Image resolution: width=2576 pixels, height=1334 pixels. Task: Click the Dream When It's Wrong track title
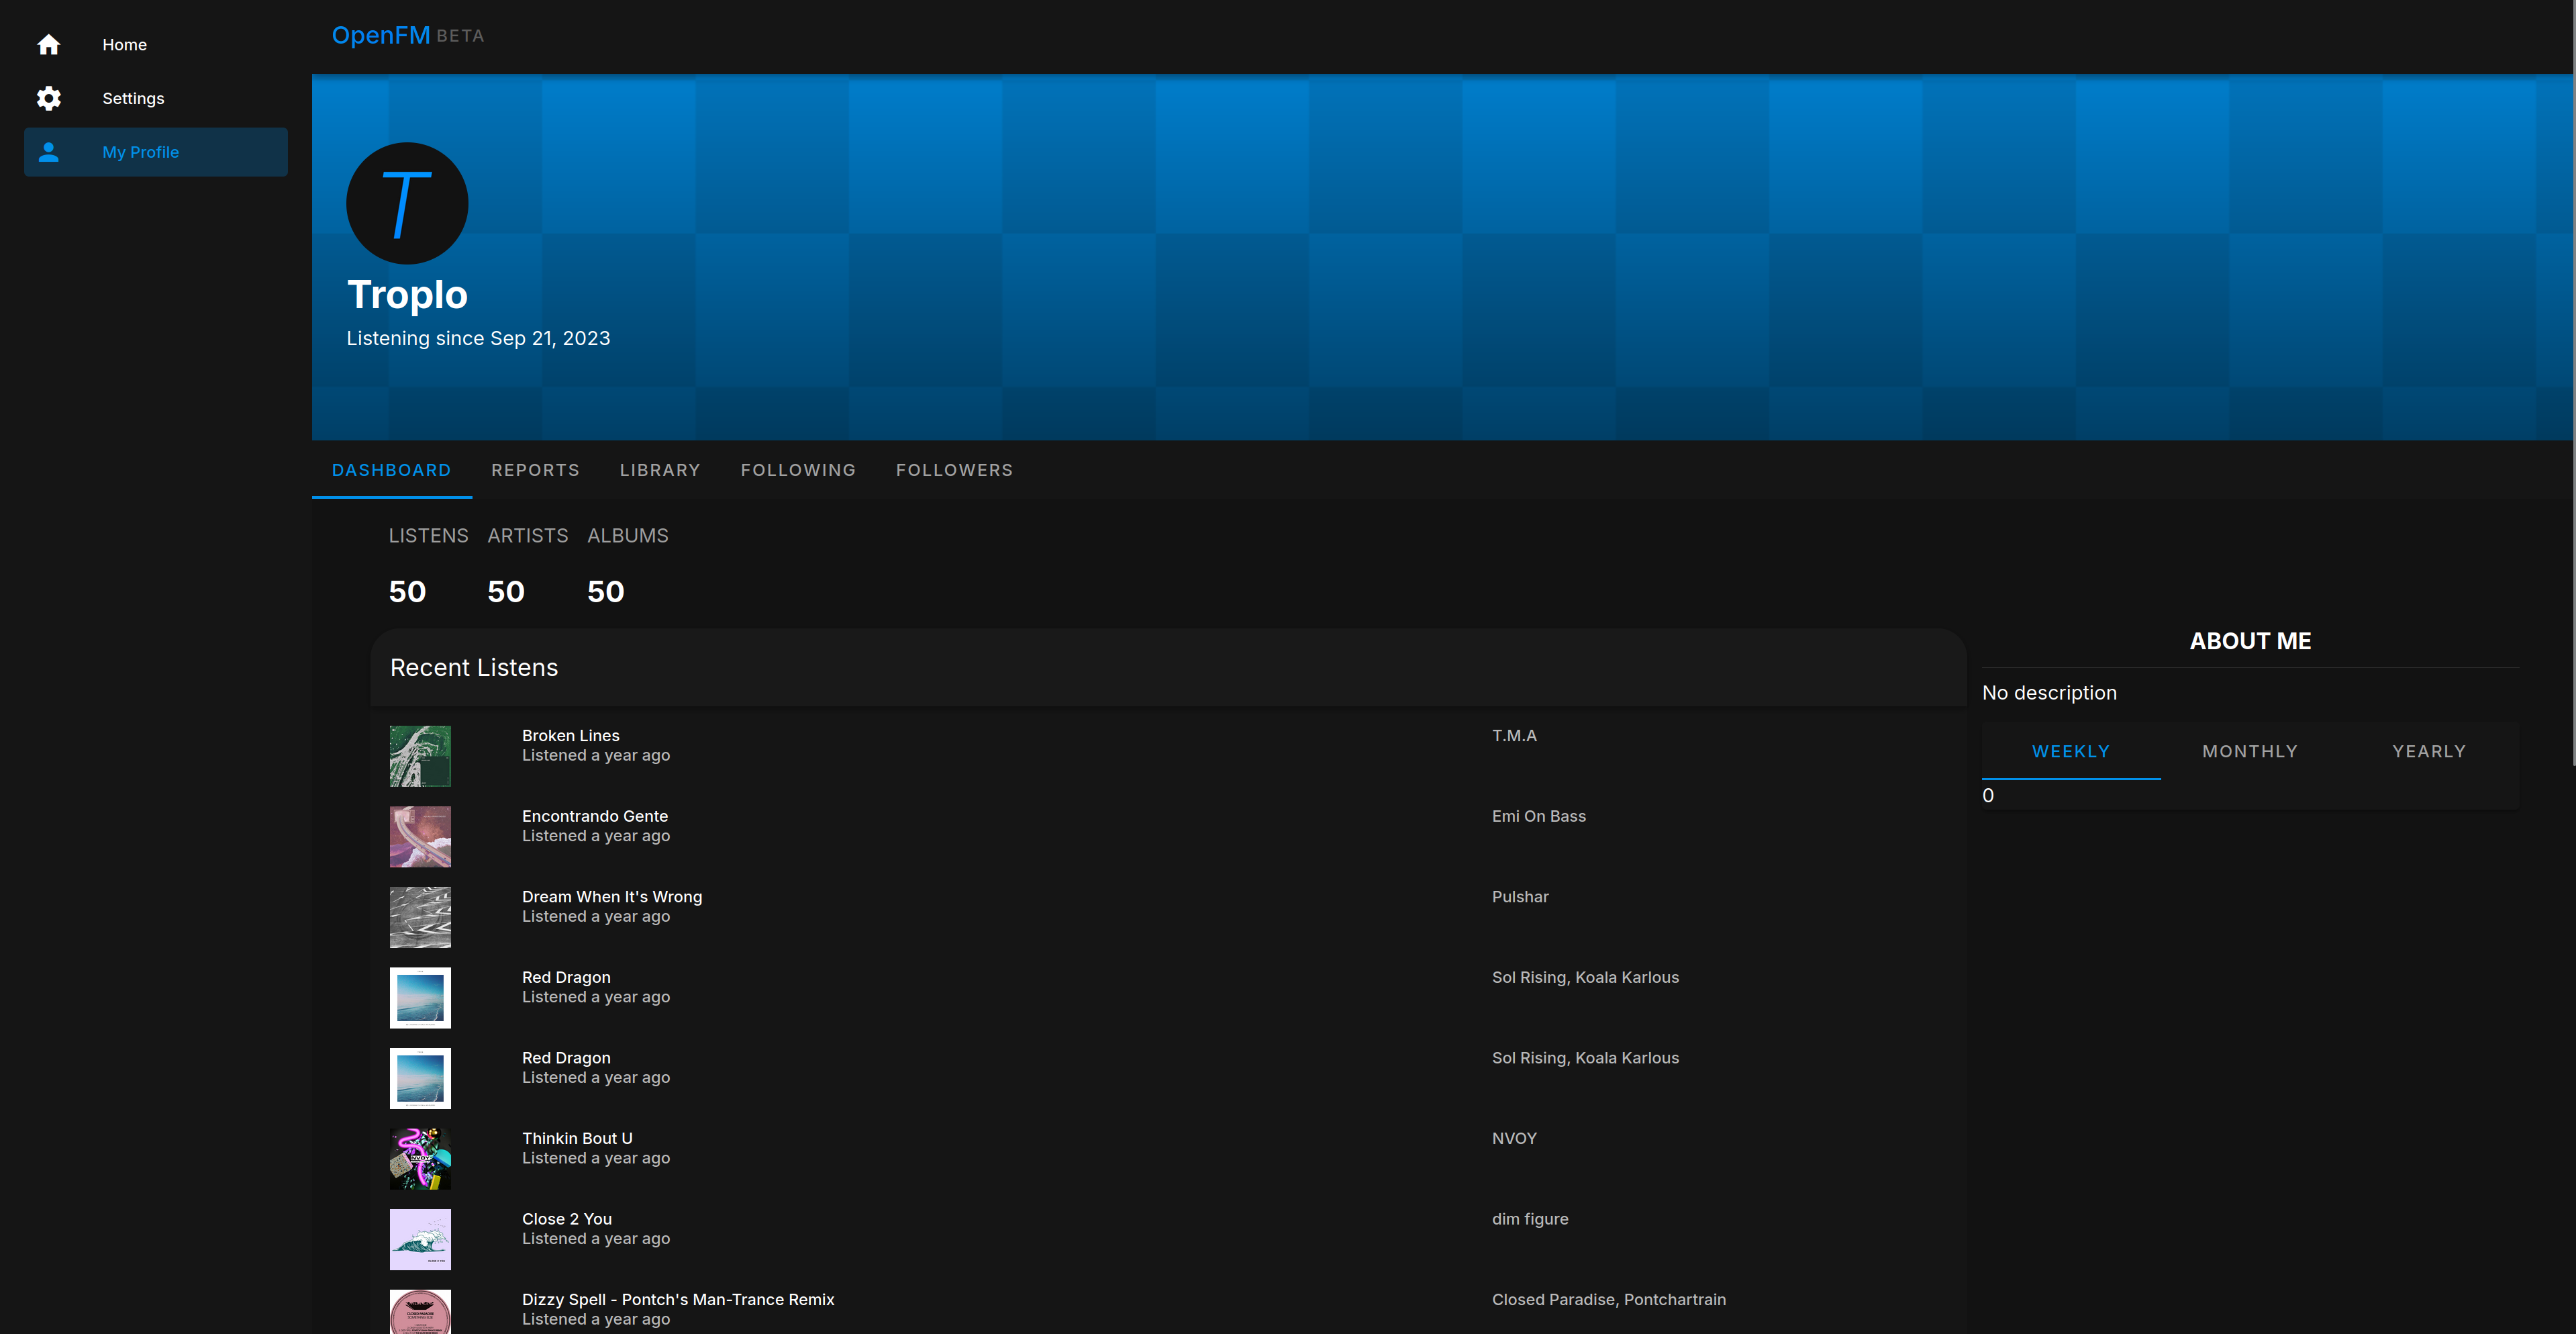click(x=612, y=896)
